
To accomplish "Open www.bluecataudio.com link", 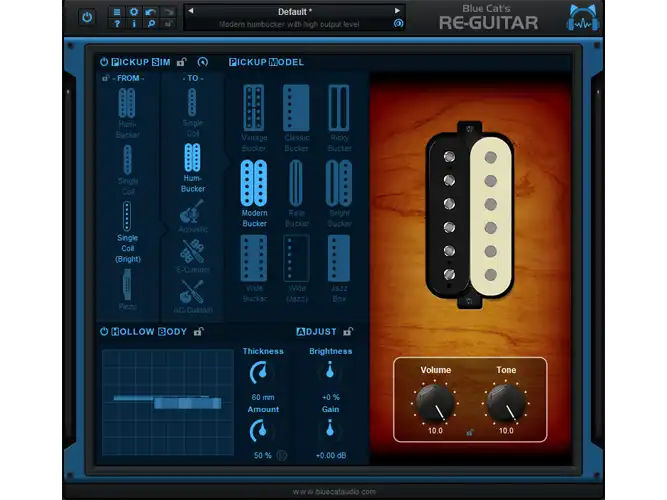I will [x=334, y=491].
